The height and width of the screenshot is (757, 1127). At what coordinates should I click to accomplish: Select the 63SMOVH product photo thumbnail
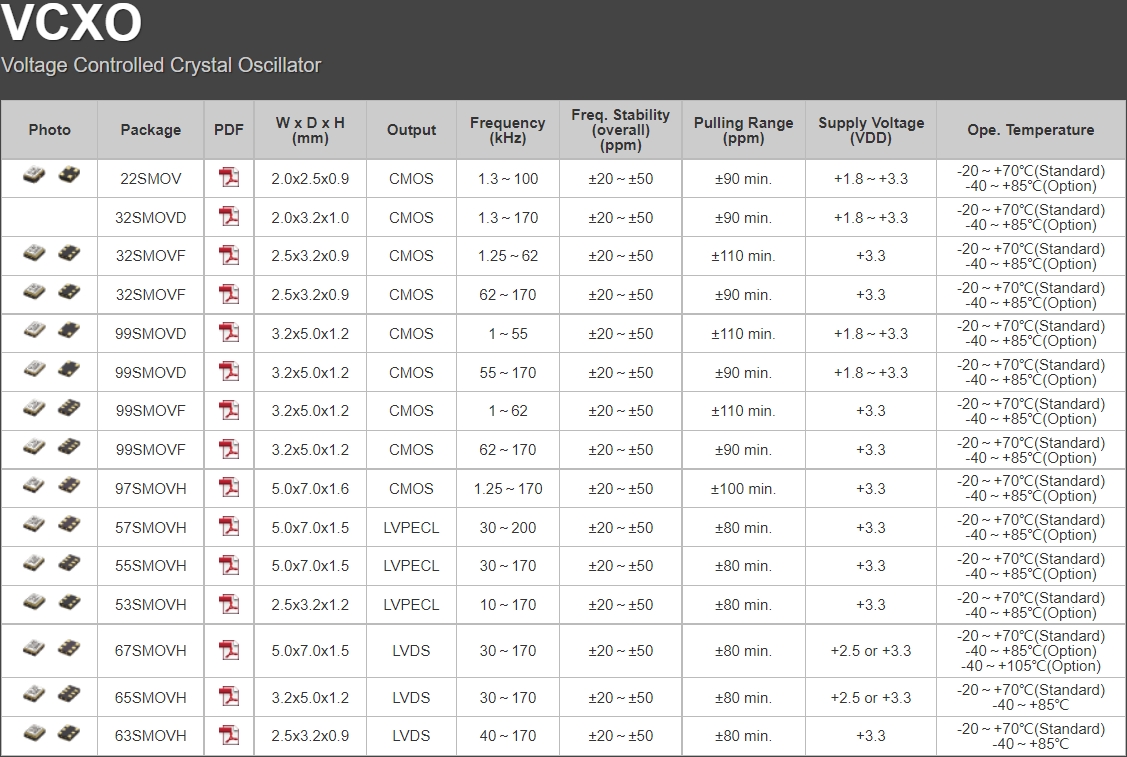(x=50, y=733)
